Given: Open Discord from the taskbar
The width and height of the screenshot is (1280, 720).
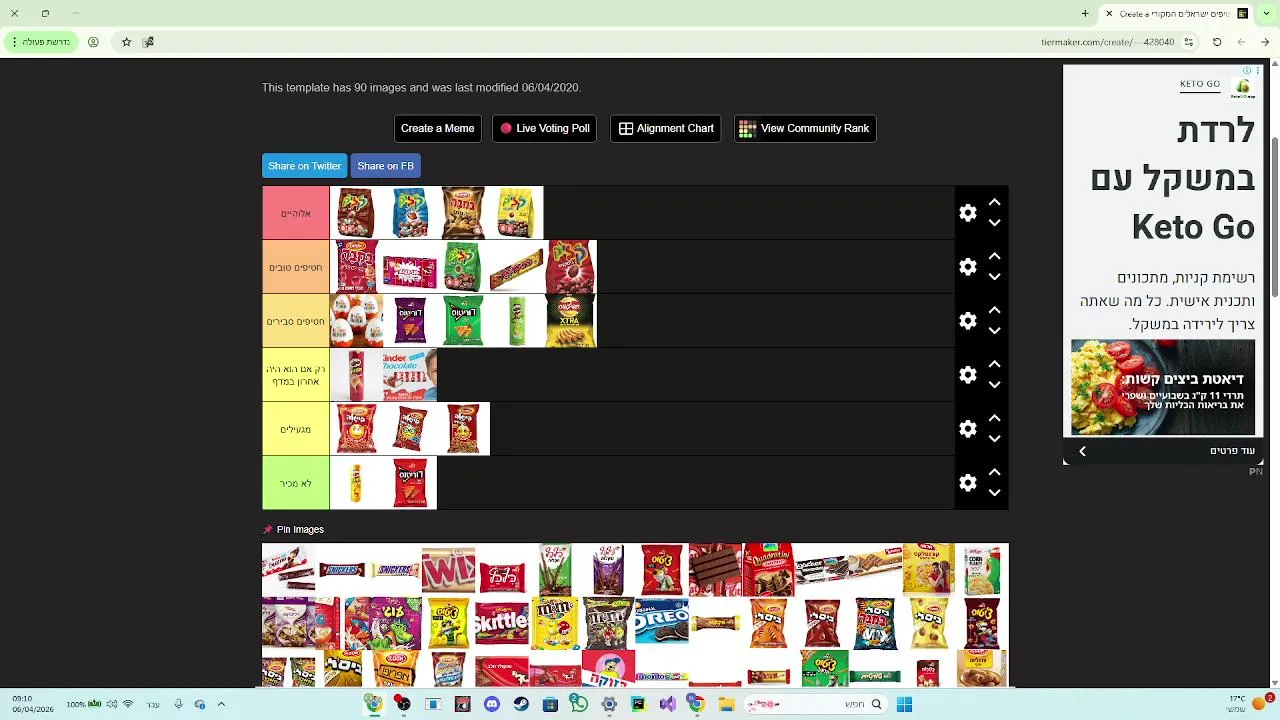Looking at the screenshot, I should 491,704.
